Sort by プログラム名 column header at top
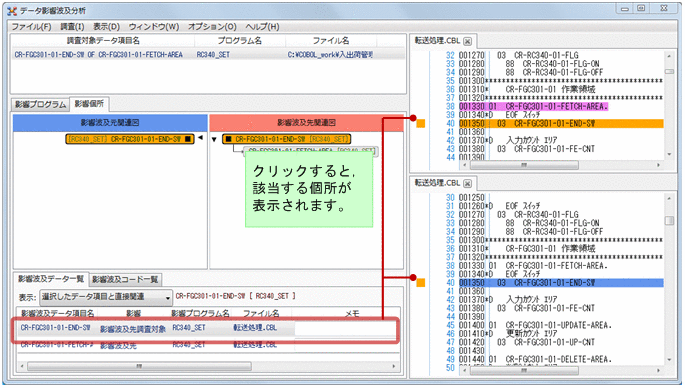 point(240,41)
